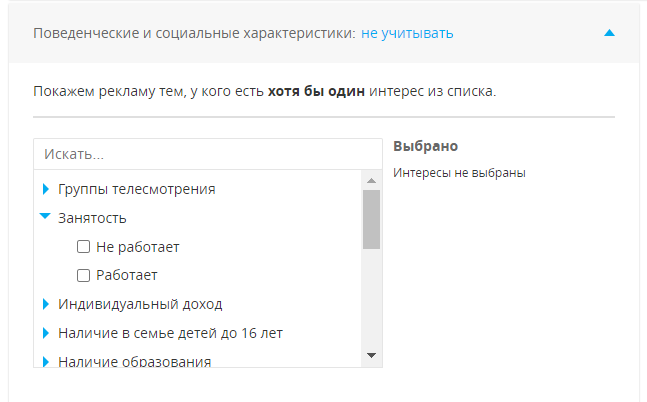Click the Поведенческие и социальные характеристики header

pos(194,33)
